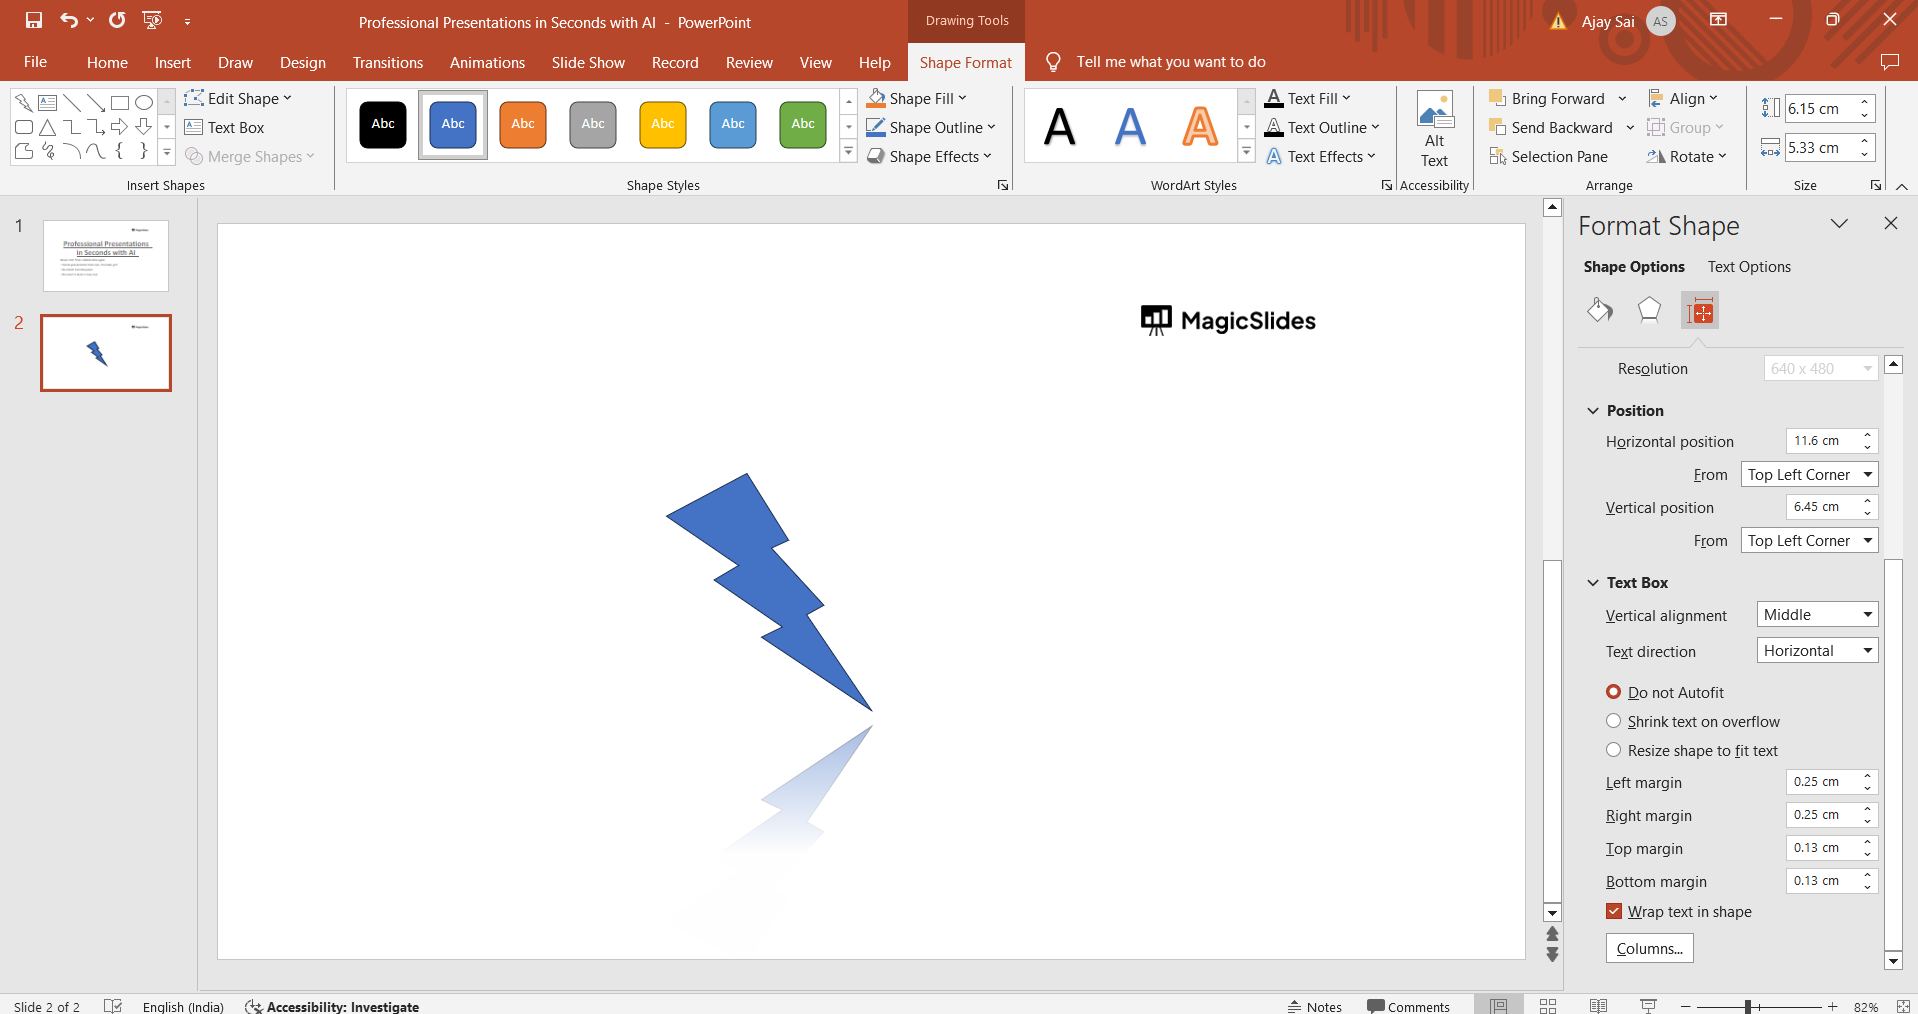Open Ribbon Display Options
The height and width of the screenshot is (1014, 1918).
click(1718, 20)
